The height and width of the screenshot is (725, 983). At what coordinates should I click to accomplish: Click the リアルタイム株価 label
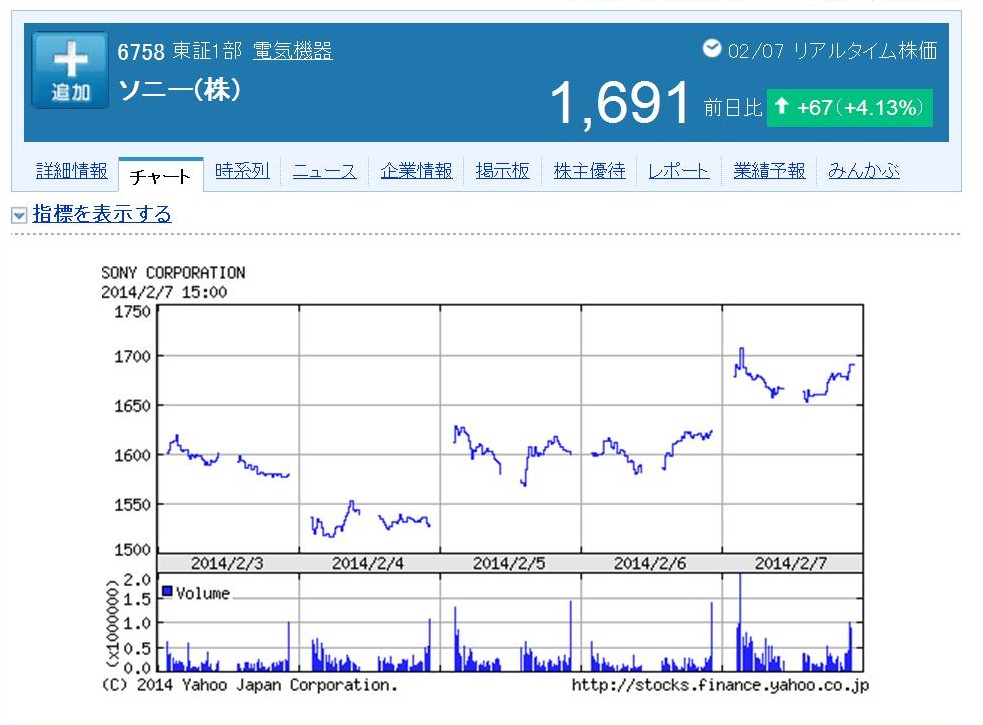coord(865,50)
